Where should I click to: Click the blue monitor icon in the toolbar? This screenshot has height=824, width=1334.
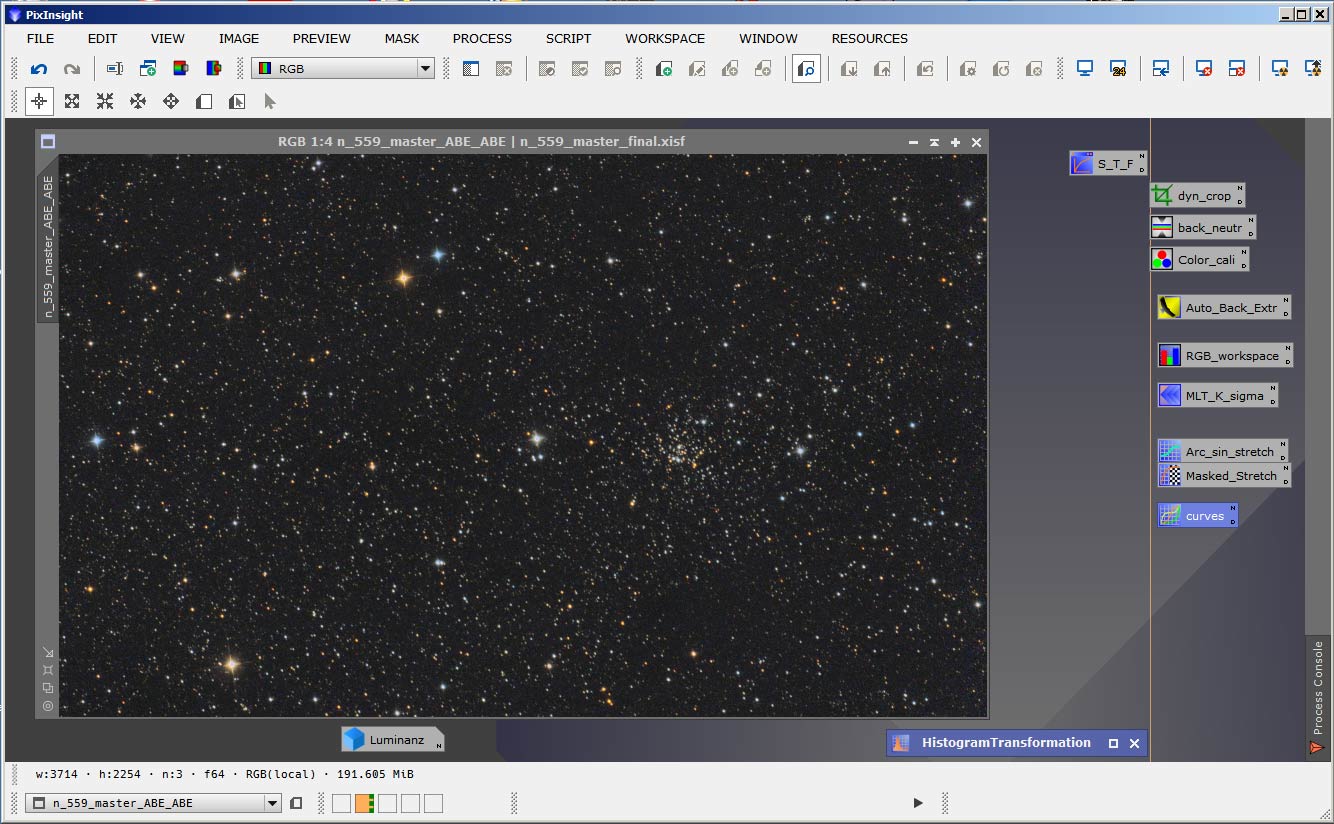(1085, 69)
